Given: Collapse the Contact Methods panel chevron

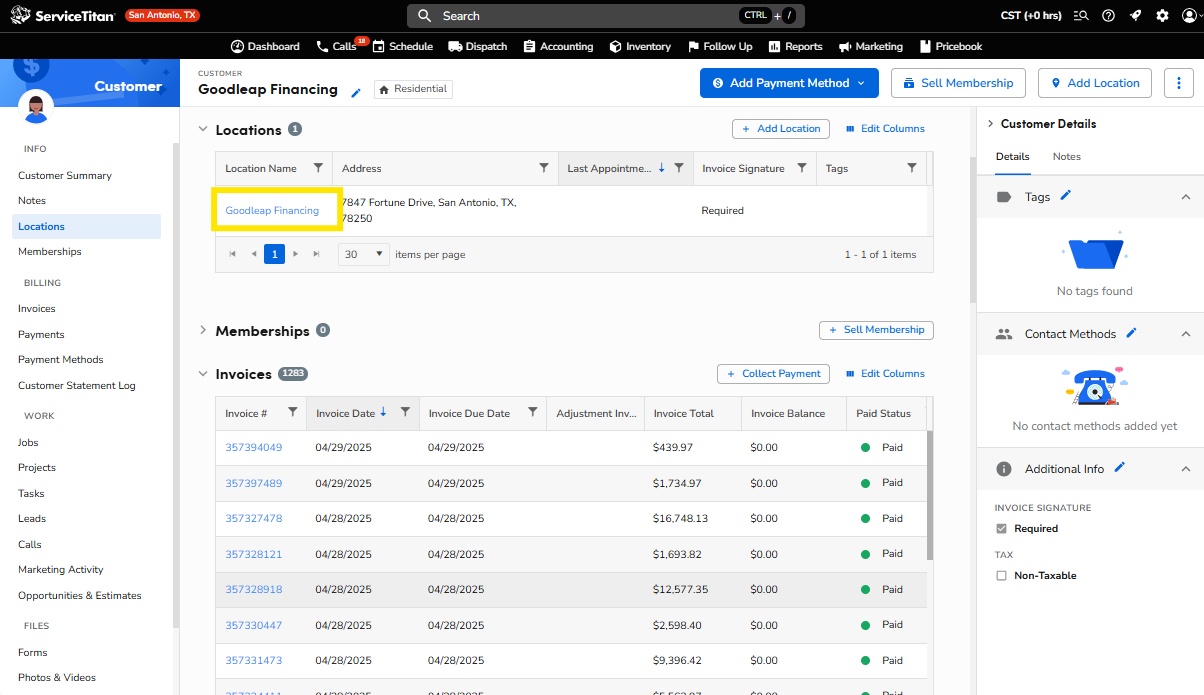Looking at the screenshot, I should [x=1186, y=334].
